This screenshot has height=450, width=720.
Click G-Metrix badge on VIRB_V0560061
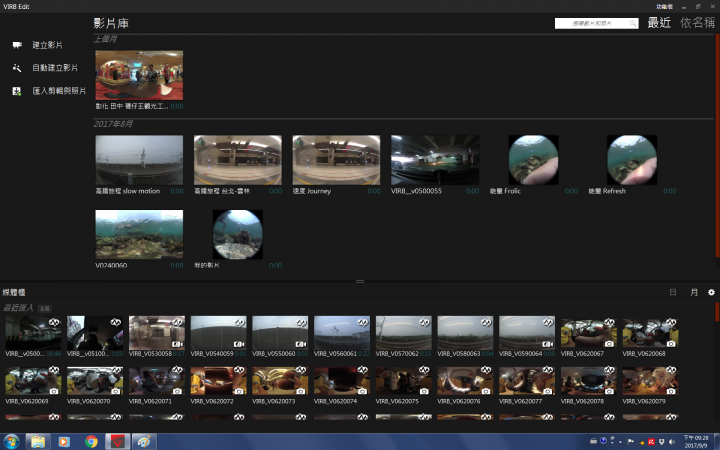click(362, 323)
